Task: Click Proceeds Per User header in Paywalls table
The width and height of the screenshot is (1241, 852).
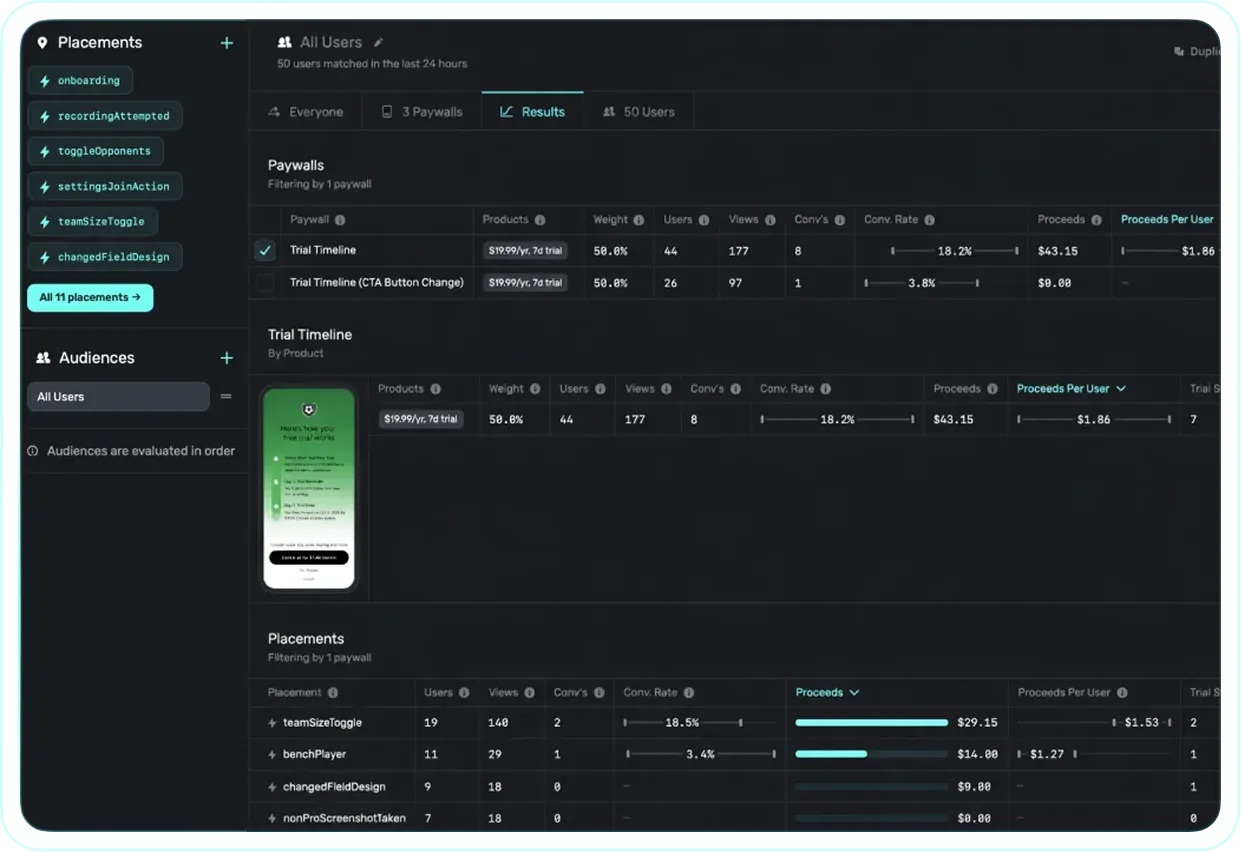Action: coord(1166,219)
